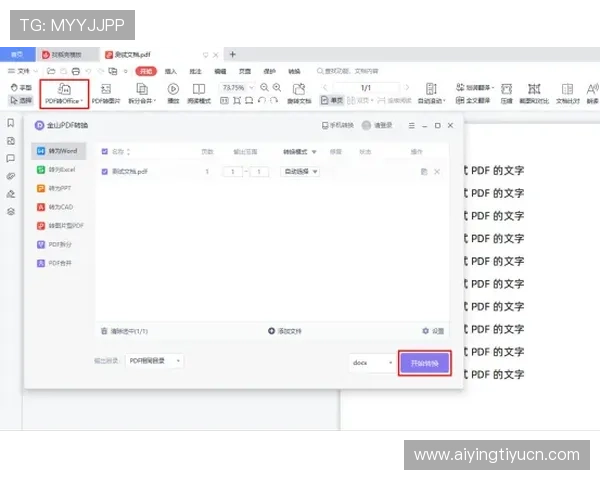Click the 文档比对 document compare icon
This screenshot has width=600, height=480.
coord(567,94)
